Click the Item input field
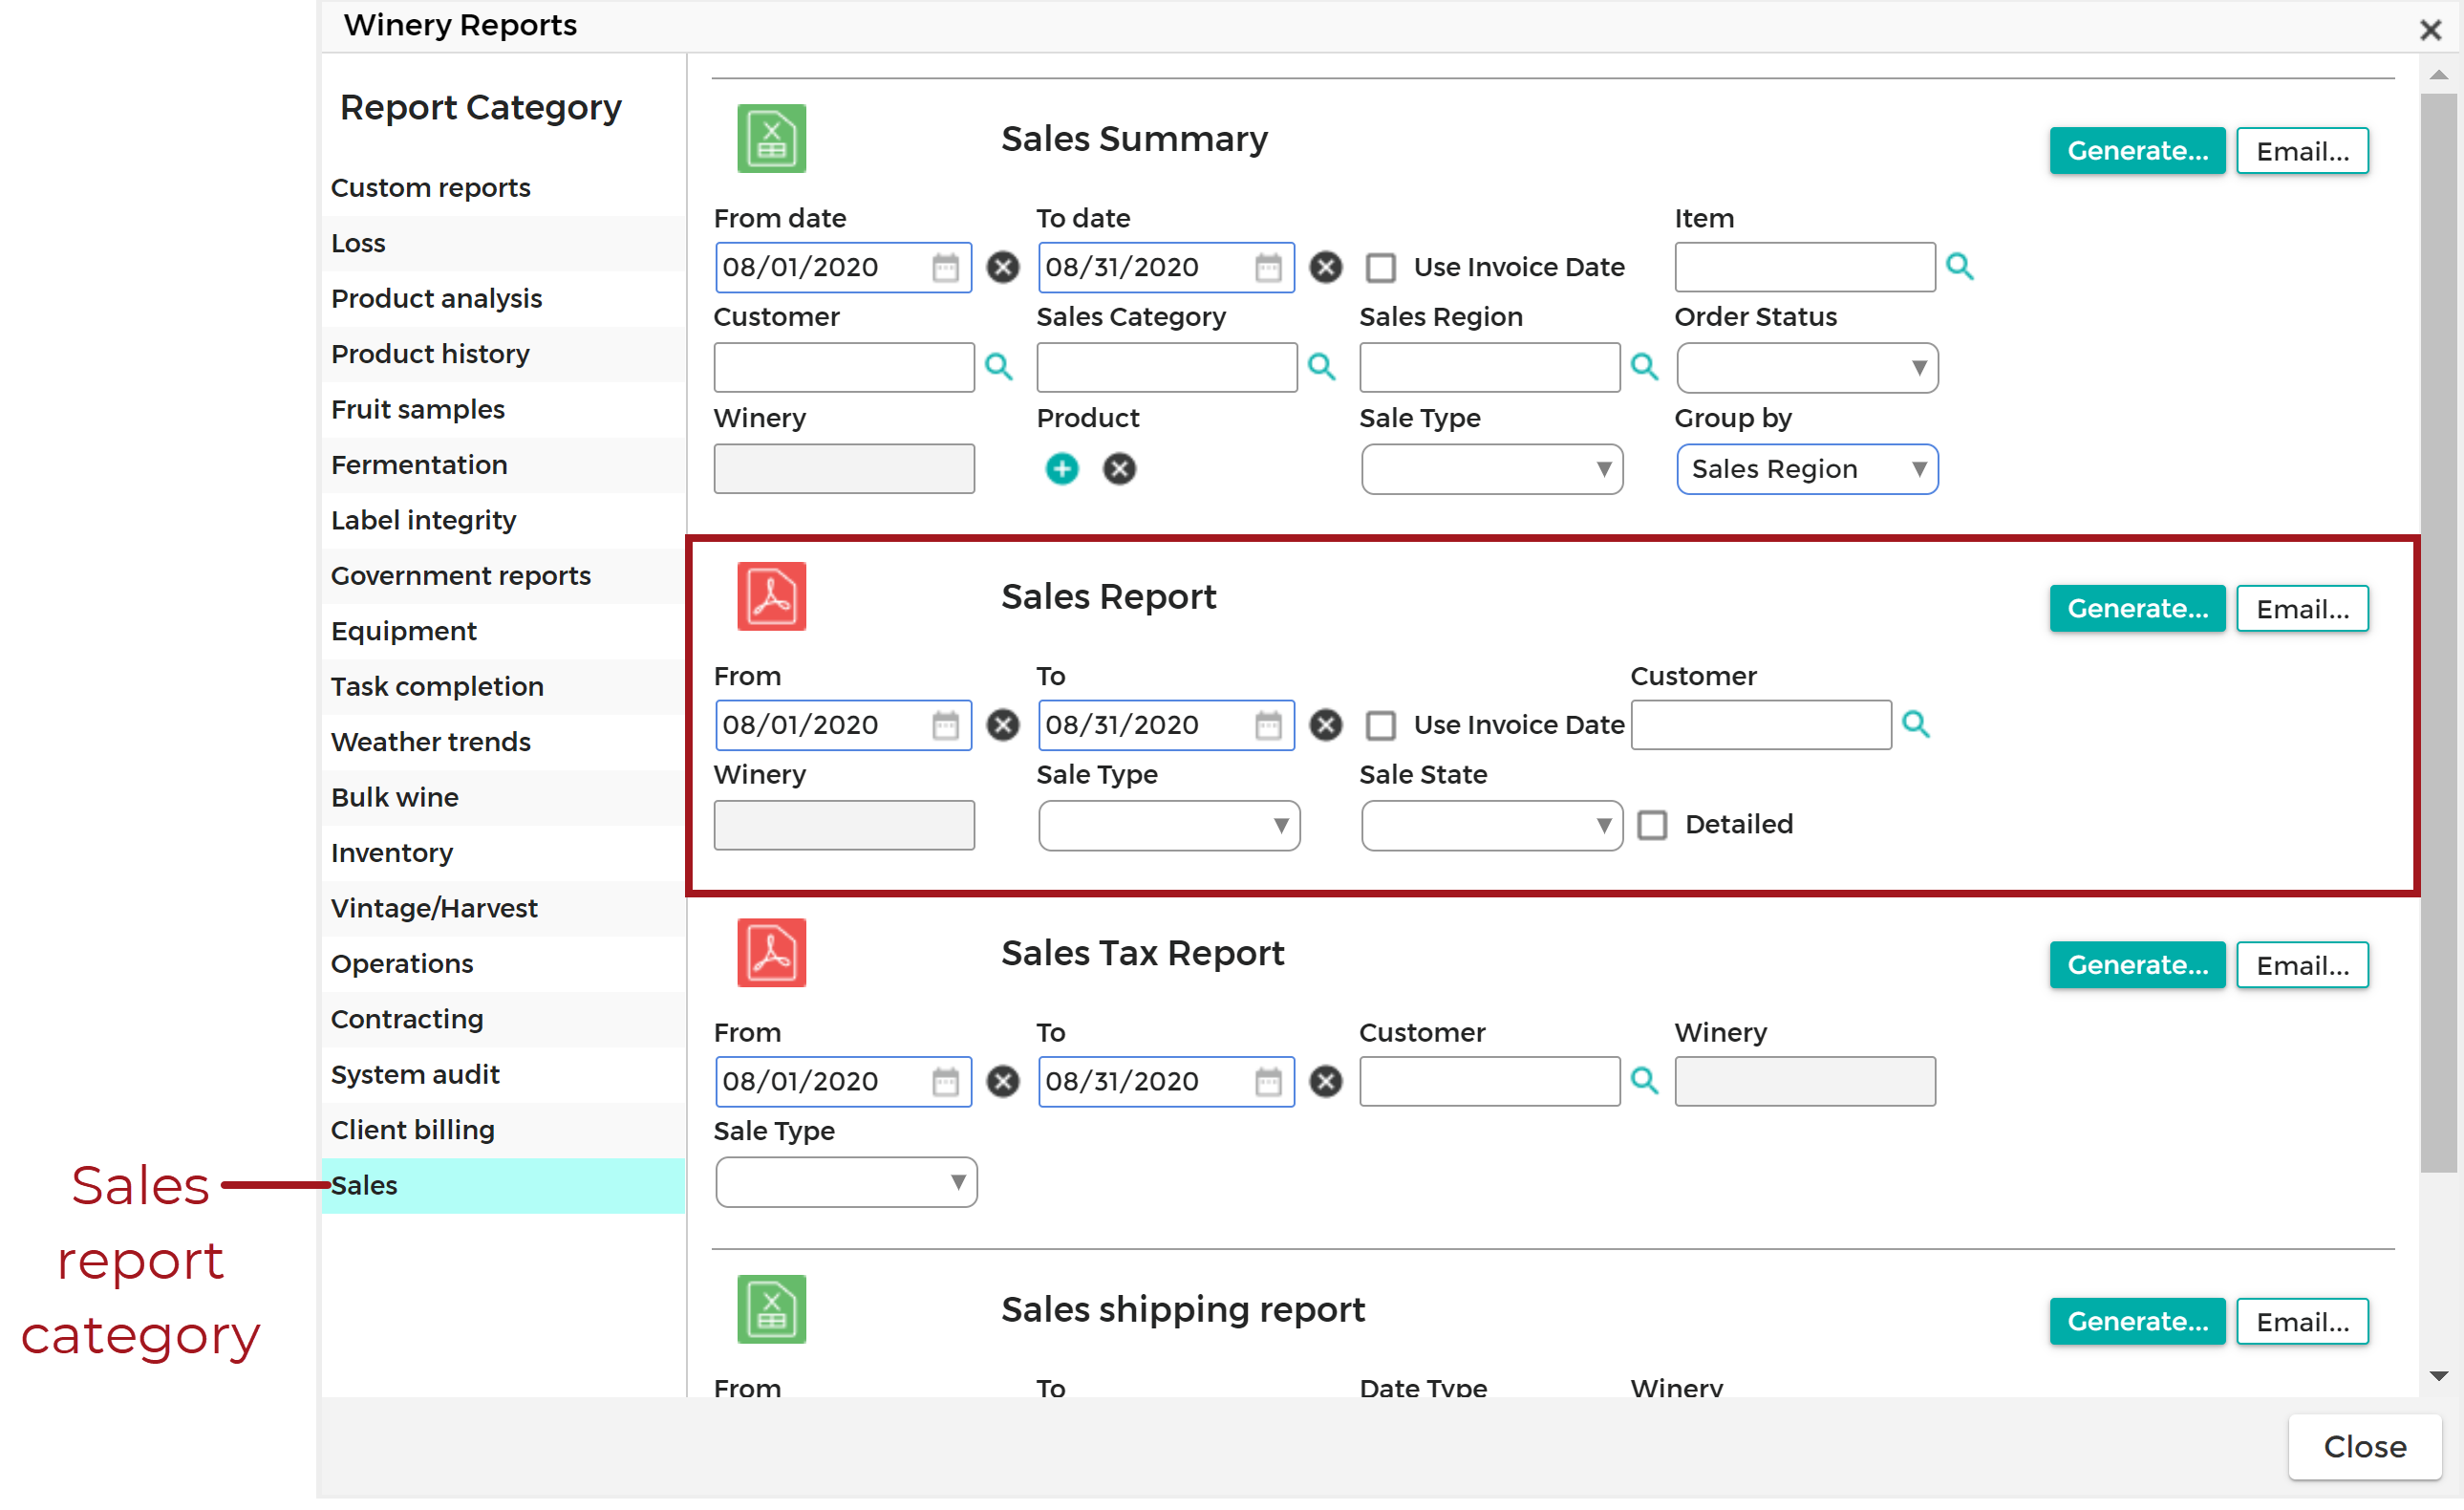 tap(1805, 267)
